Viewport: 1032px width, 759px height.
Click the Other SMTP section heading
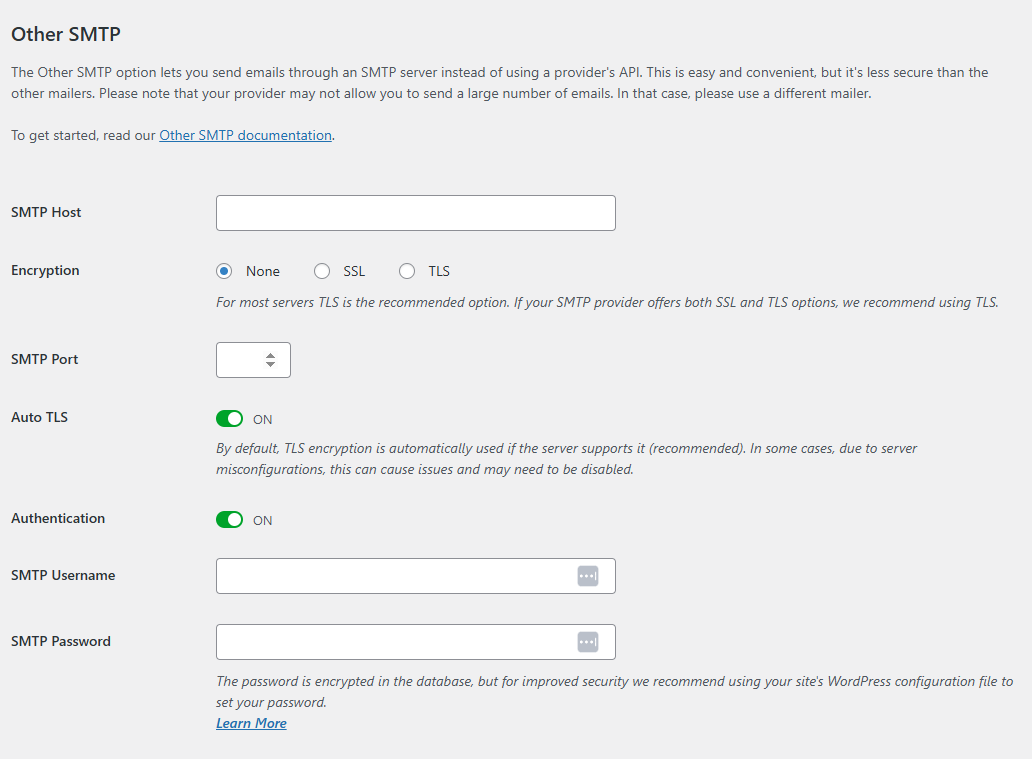pyautogui.click(x=65, y=34)
